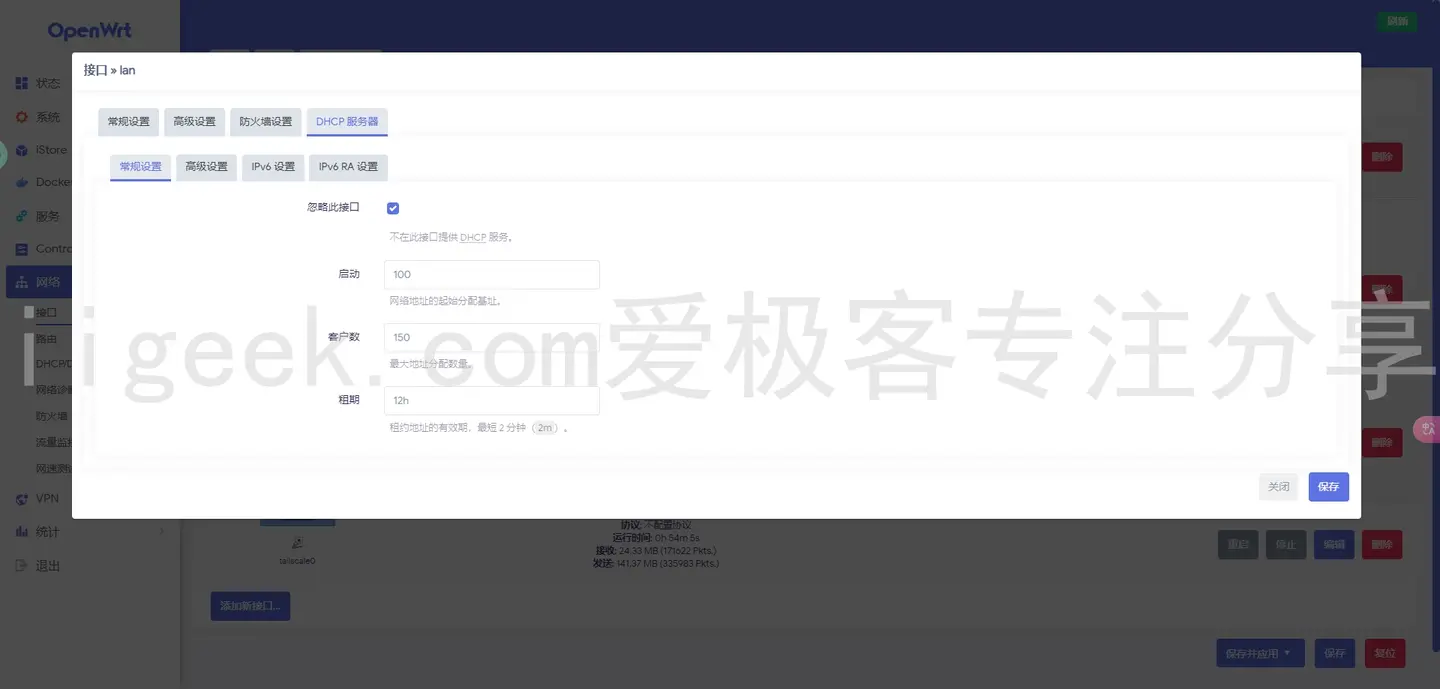This screenshot has width=1440, height=689.
Task: Select the 网络 network sidebar icon
Action: point(22,281)
